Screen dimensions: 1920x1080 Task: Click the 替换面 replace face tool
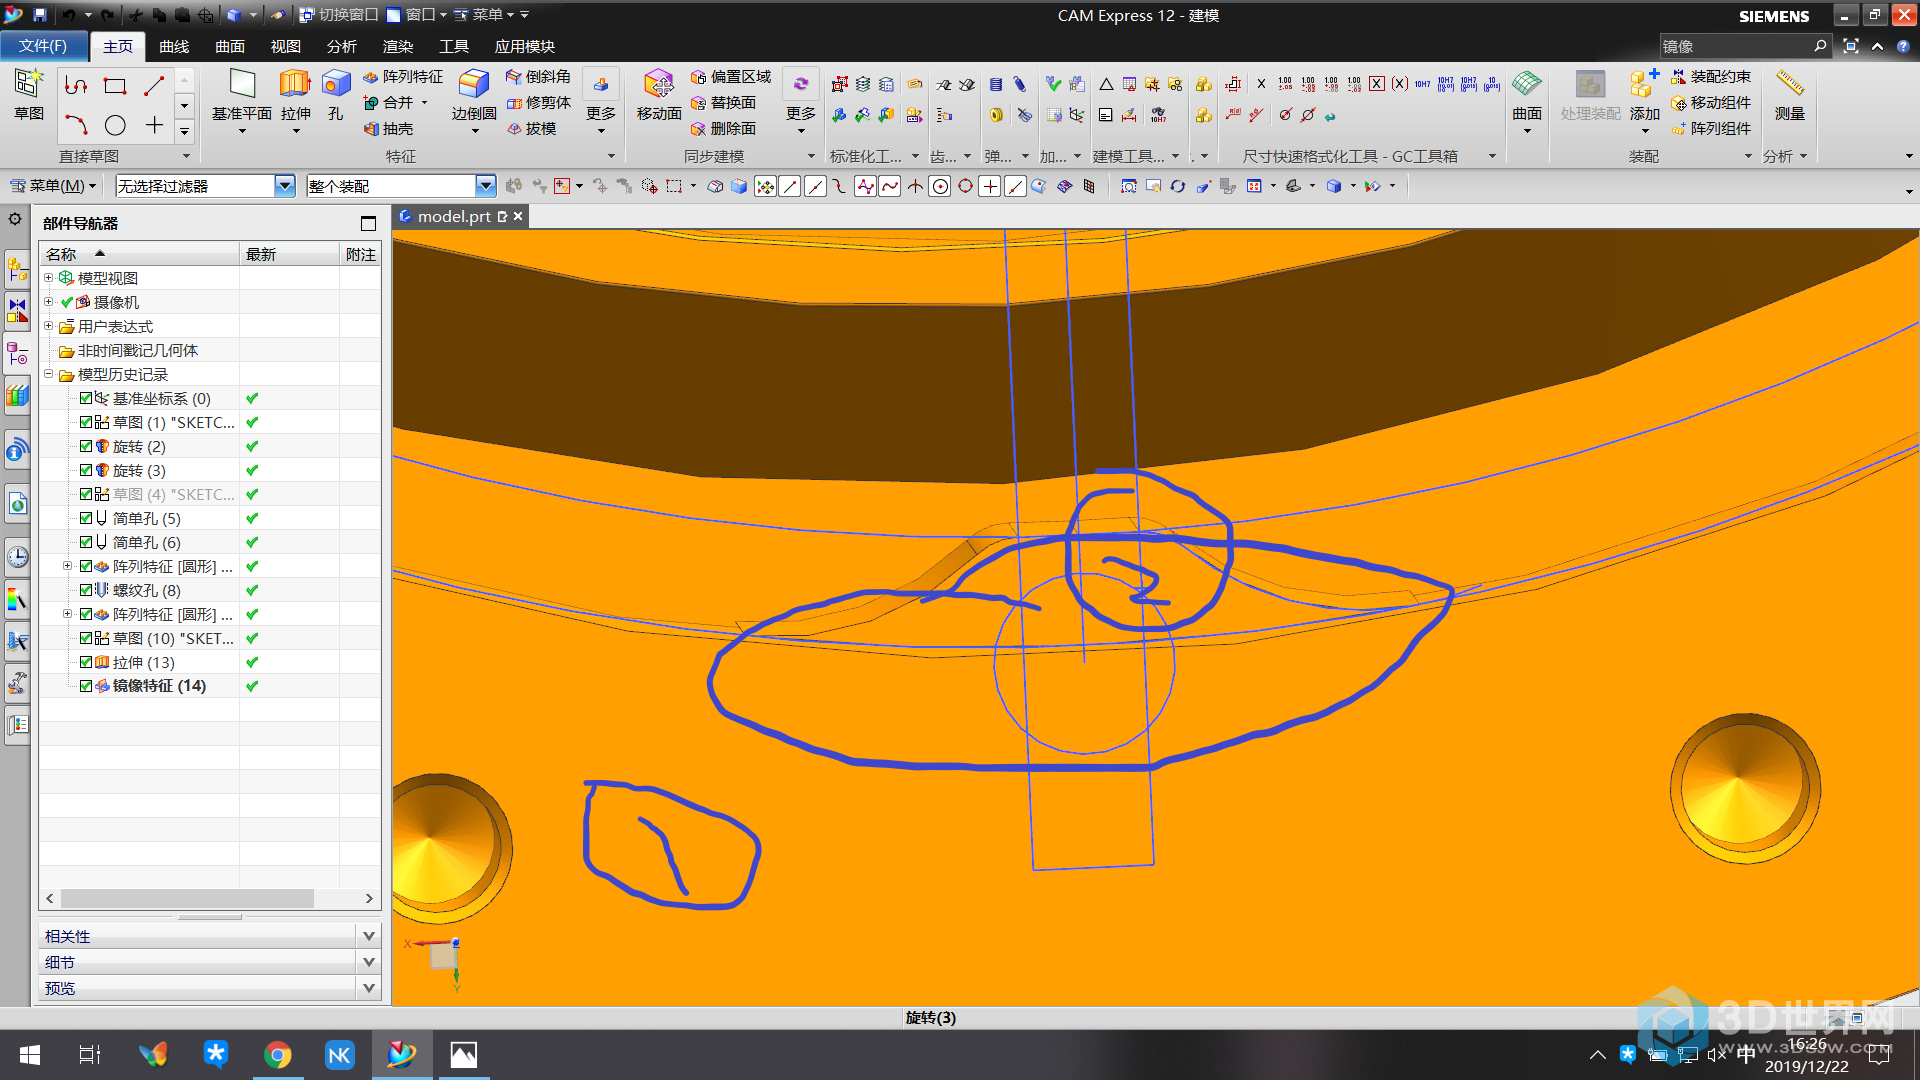[723, 103]
